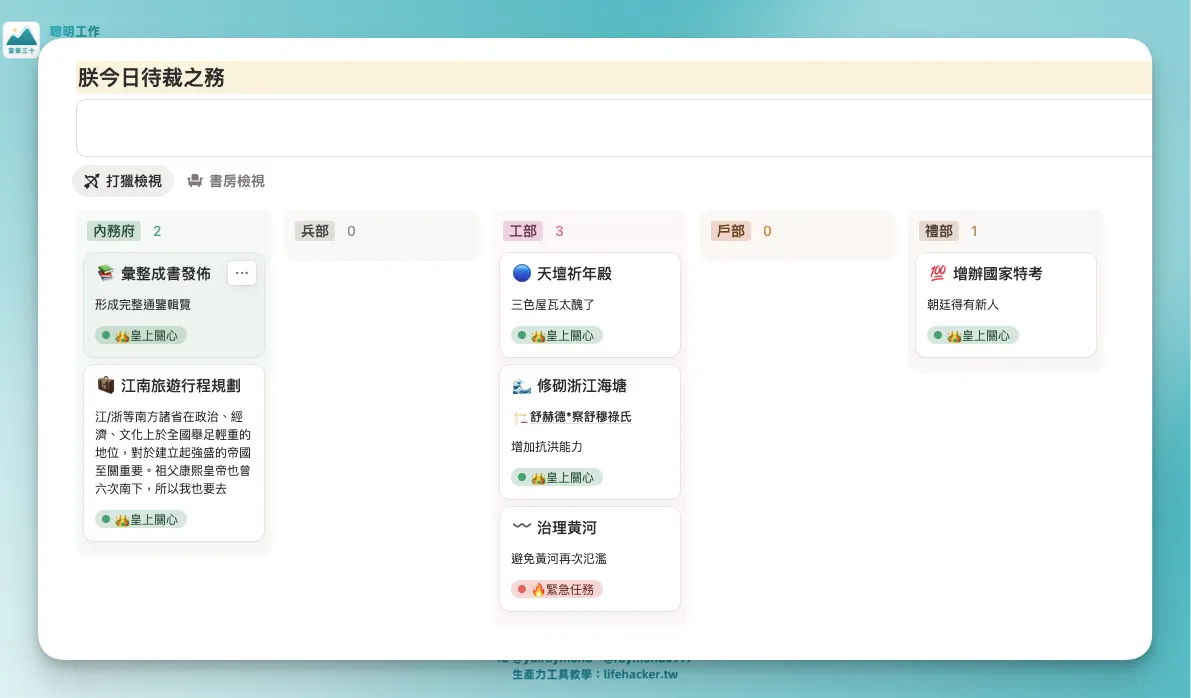Click the red 緊急任務 tag on 治理黃河
This screenshot has height=698, width=1191.
coord(557,589)
